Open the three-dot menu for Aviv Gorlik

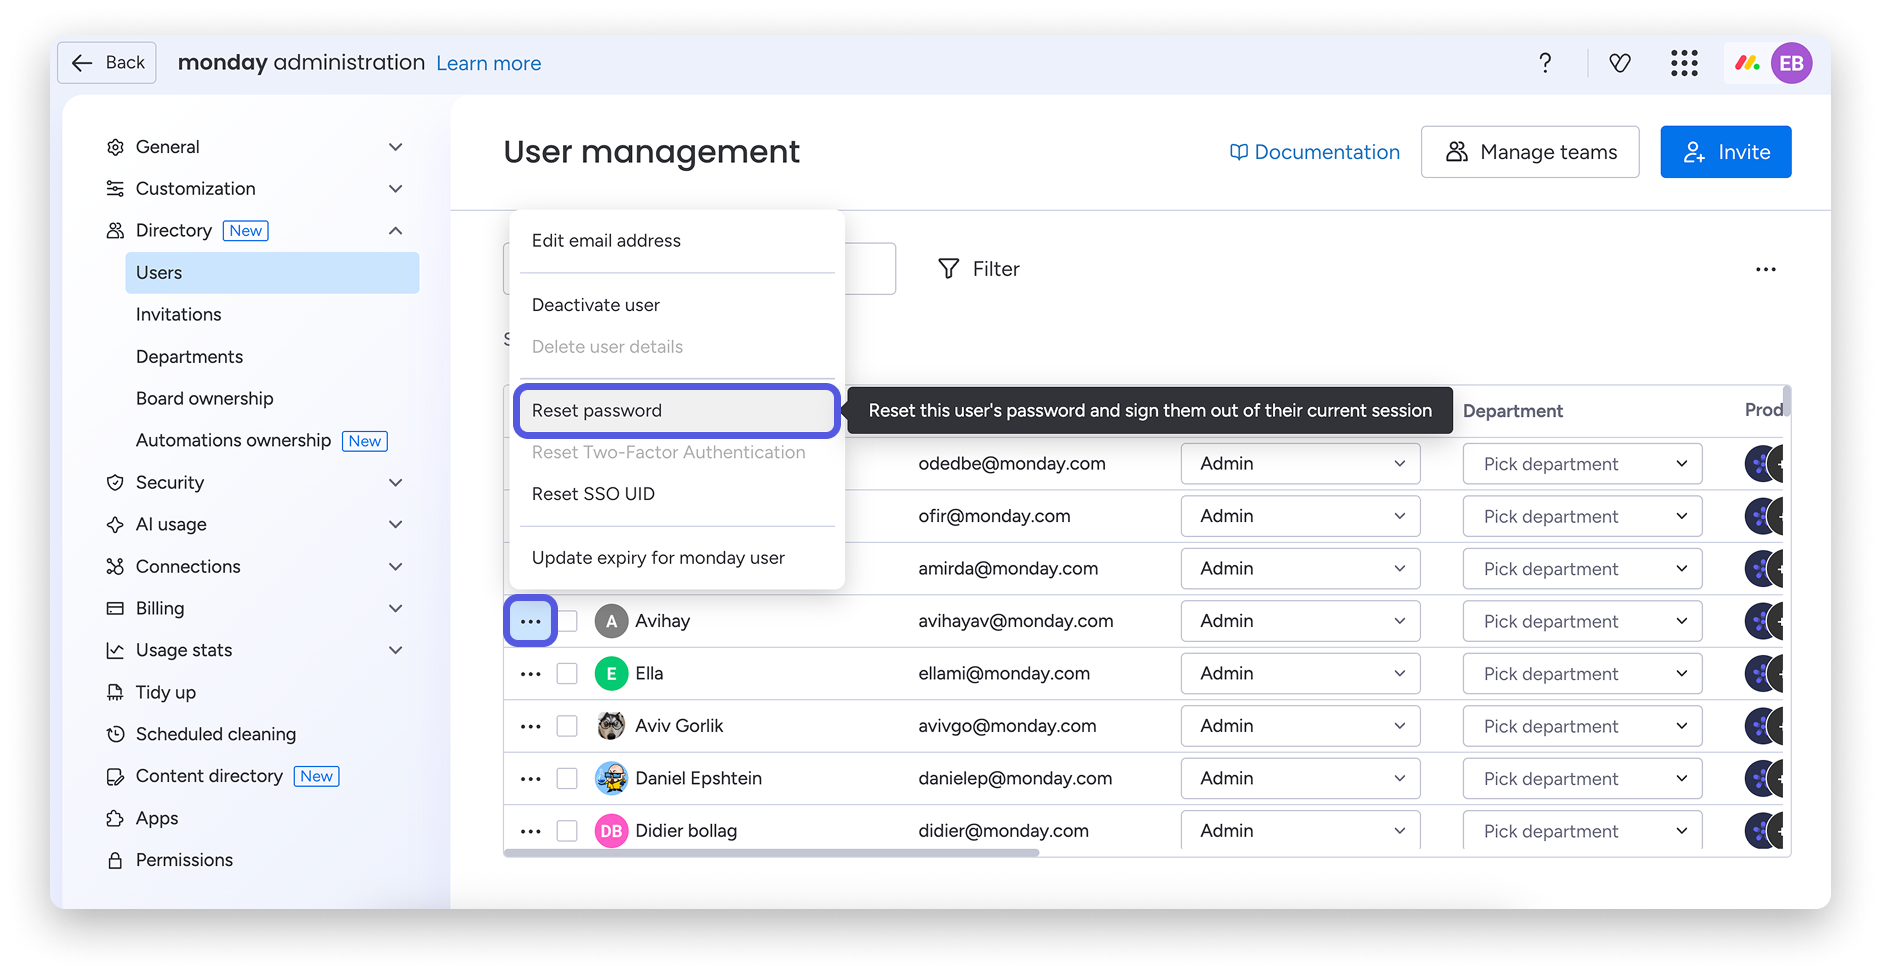pos(530,726)
